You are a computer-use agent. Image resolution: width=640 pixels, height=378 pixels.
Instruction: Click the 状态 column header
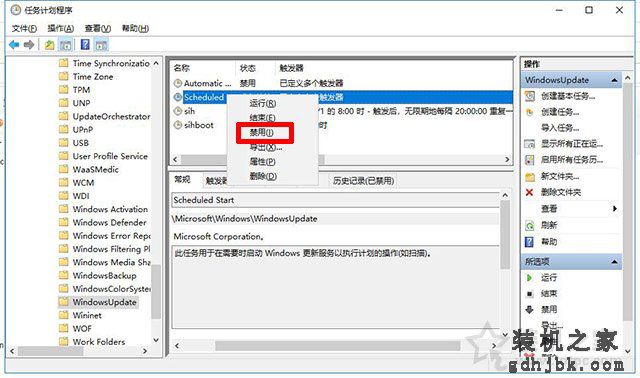coord(247,68)
